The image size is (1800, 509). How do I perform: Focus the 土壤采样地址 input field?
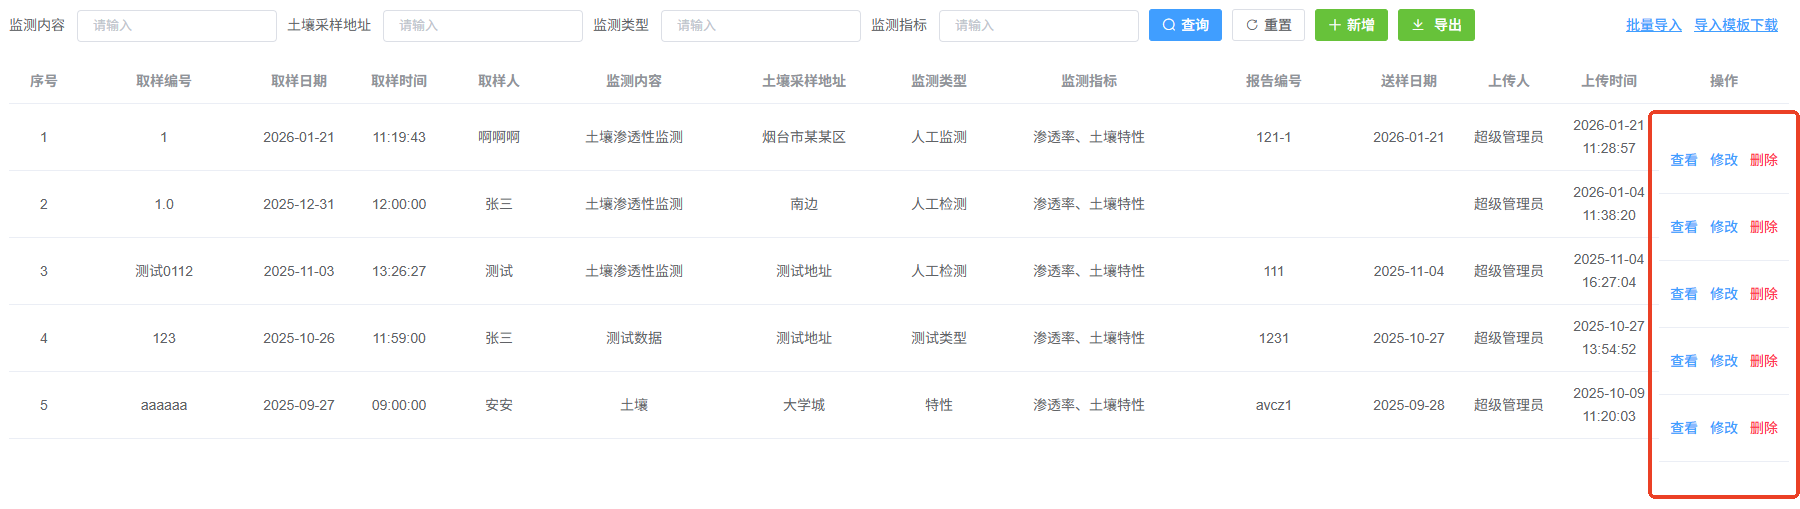[x=483, y=25]
